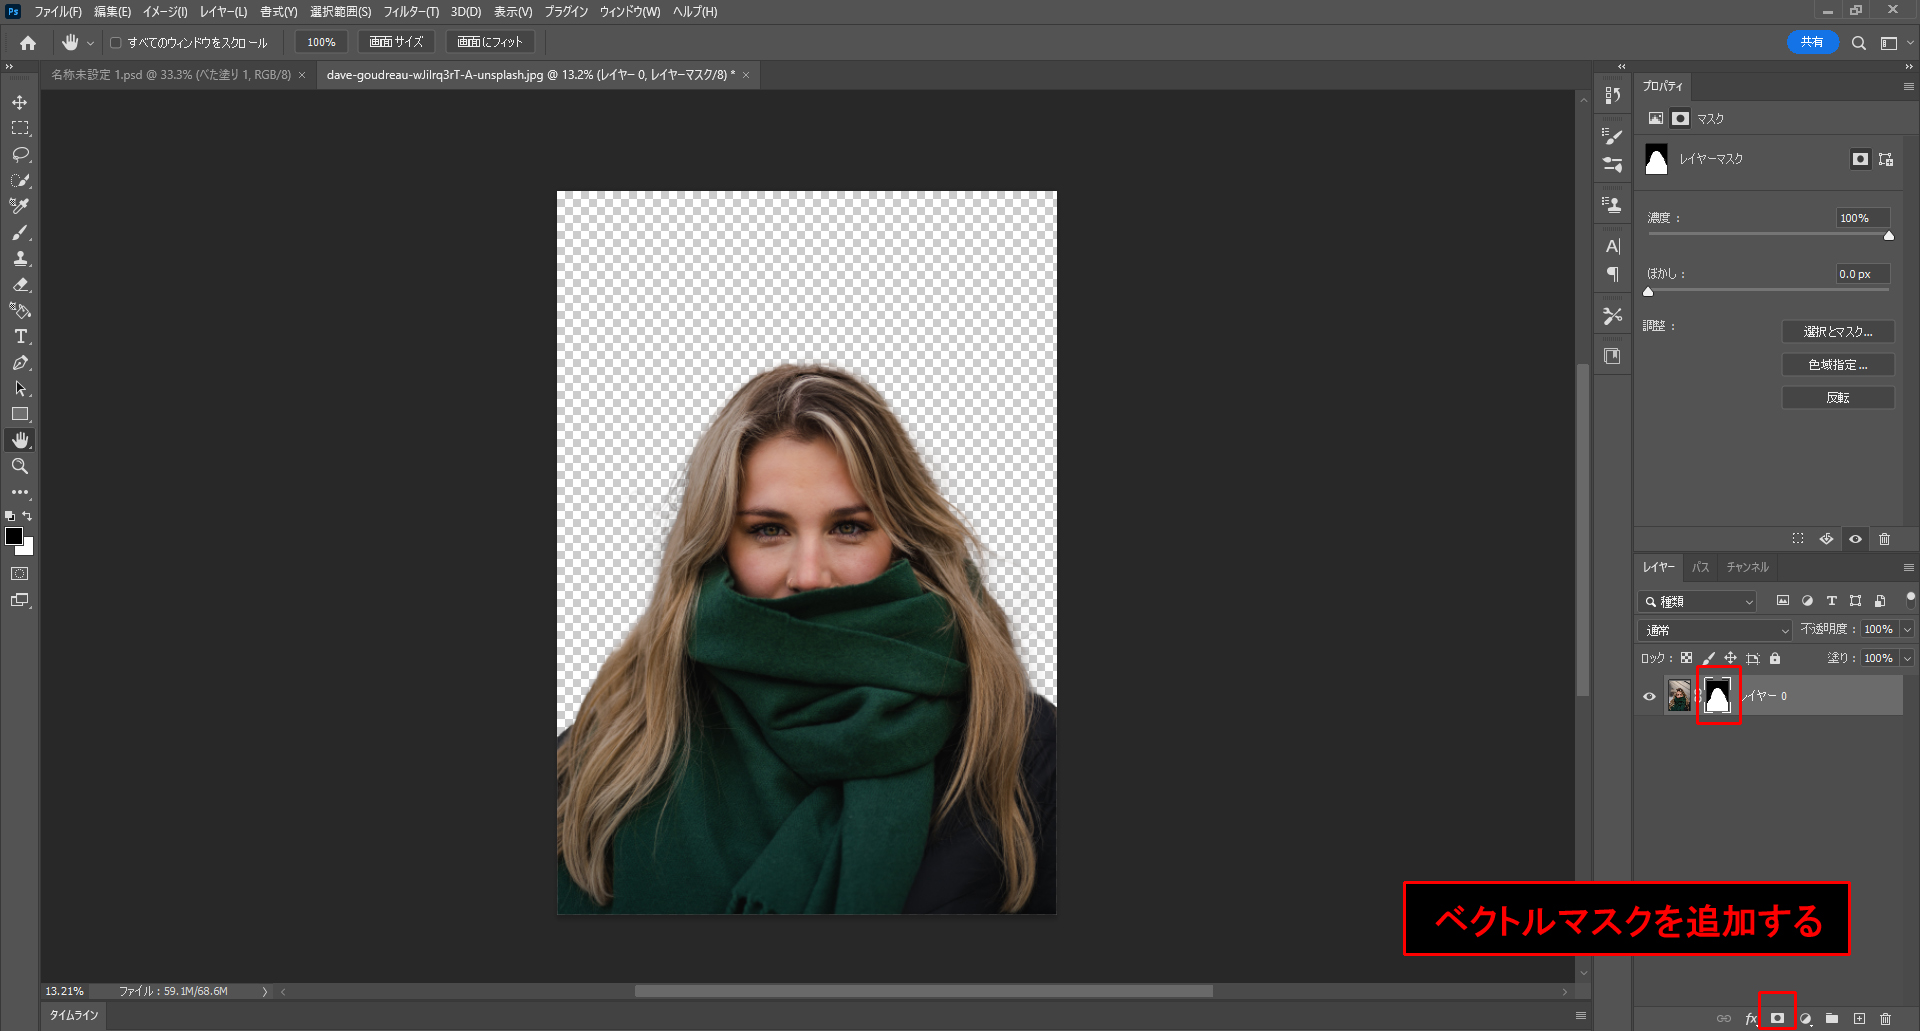Open the フィルター(T) menu
This screenshot has width=1920, height=1031.
[410, 12]
